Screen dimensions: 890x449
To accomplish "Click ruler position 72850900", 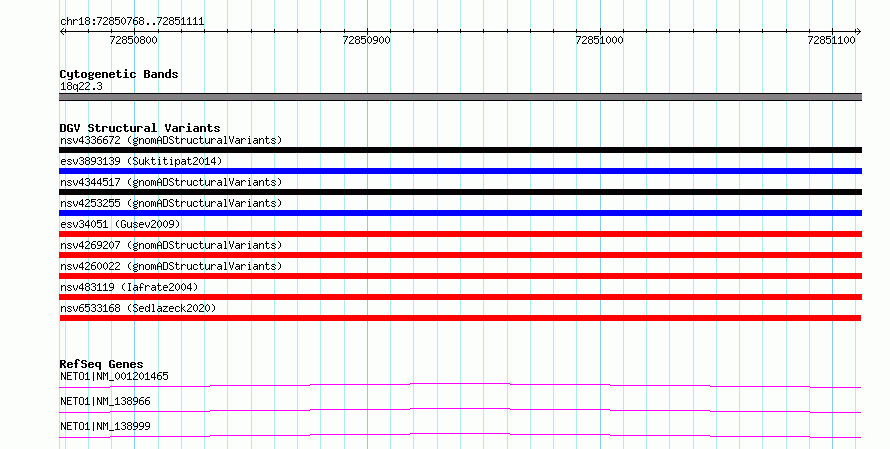I will (367, 40).
